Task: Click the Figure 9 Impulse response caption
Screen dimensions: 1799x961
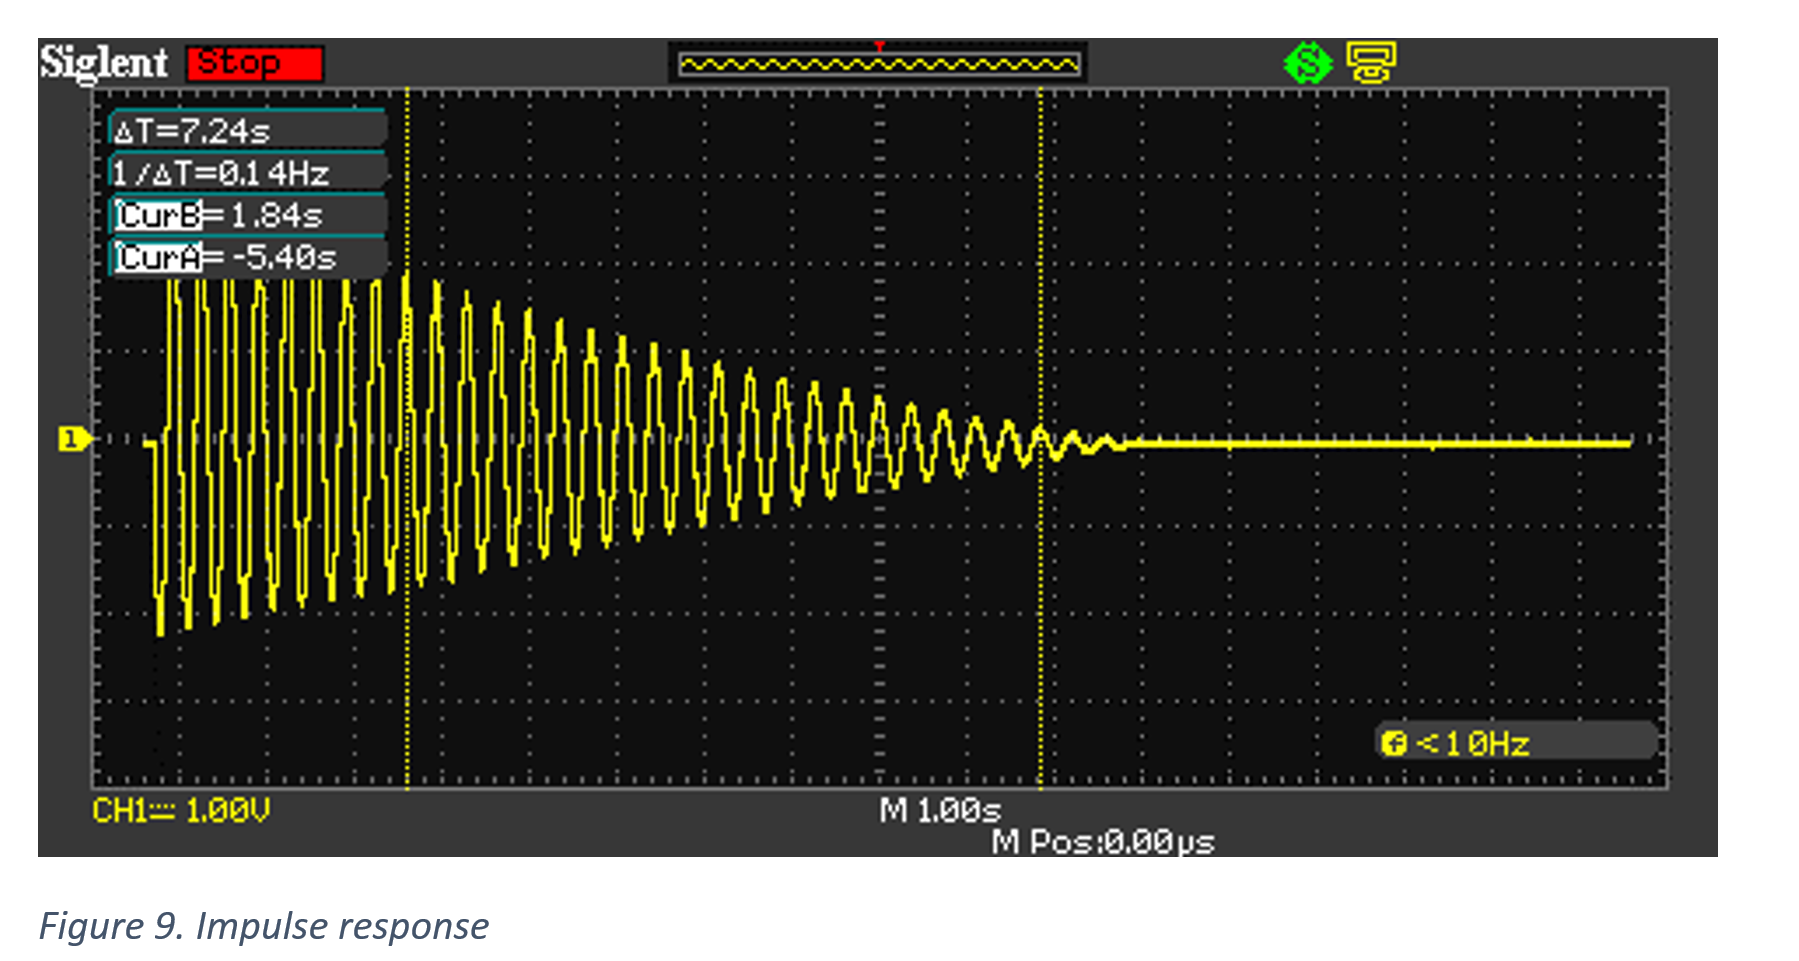Action: [264, 926]
